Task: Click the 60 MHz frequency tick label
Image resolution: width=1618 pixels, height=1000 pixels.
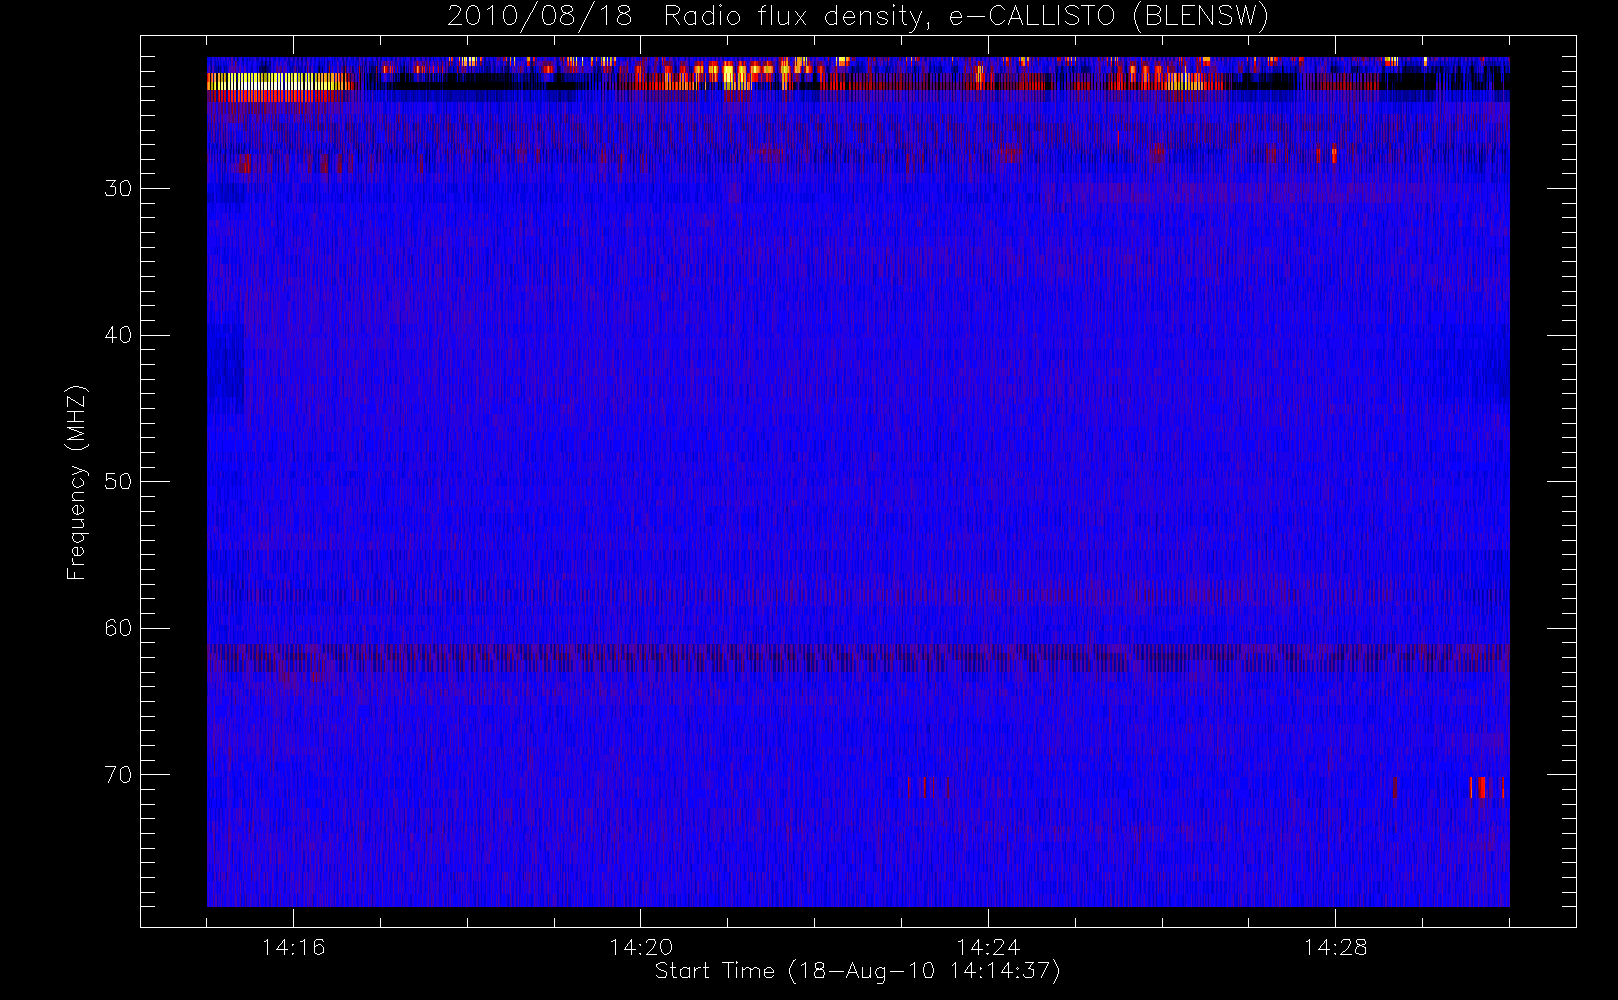Action: pos(119,628)
